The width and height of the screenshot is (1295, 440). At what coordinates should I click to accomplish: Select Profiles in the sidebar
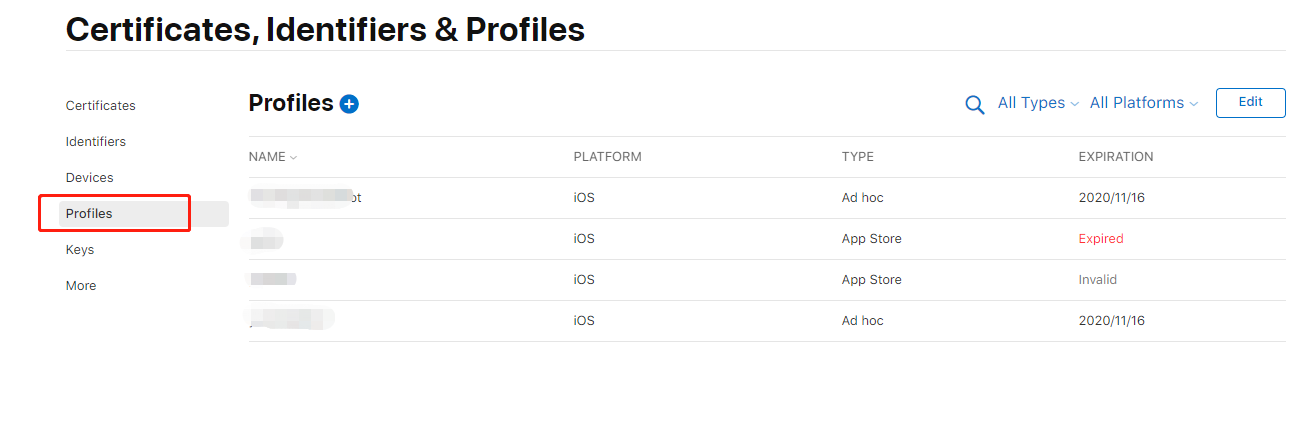(x=144, y=214)
